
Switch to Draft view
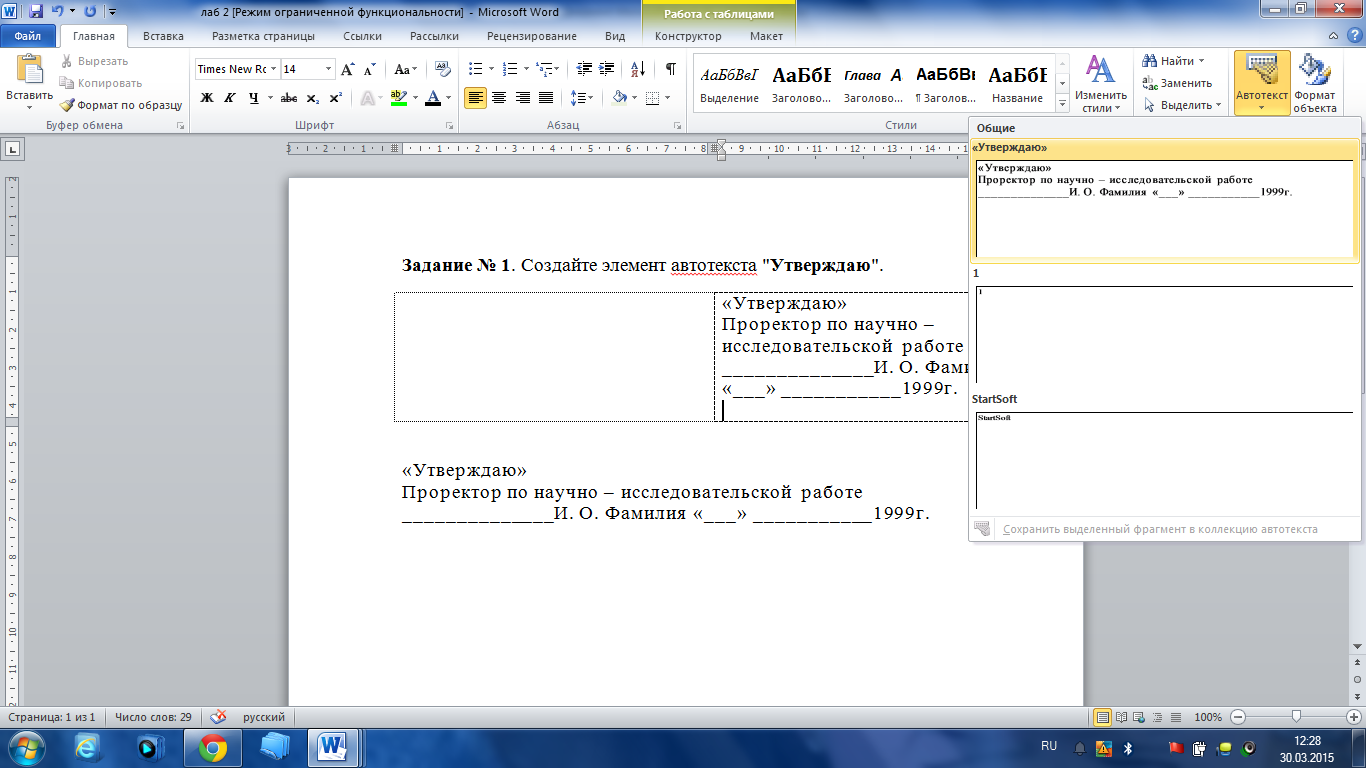point(1175,717)
